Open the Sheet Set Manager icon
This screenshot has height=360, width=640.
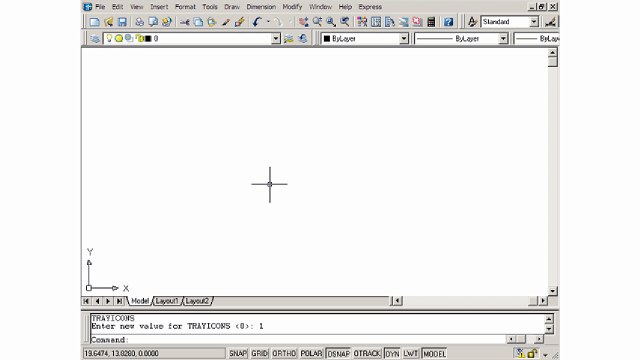(x=403, y=22)
